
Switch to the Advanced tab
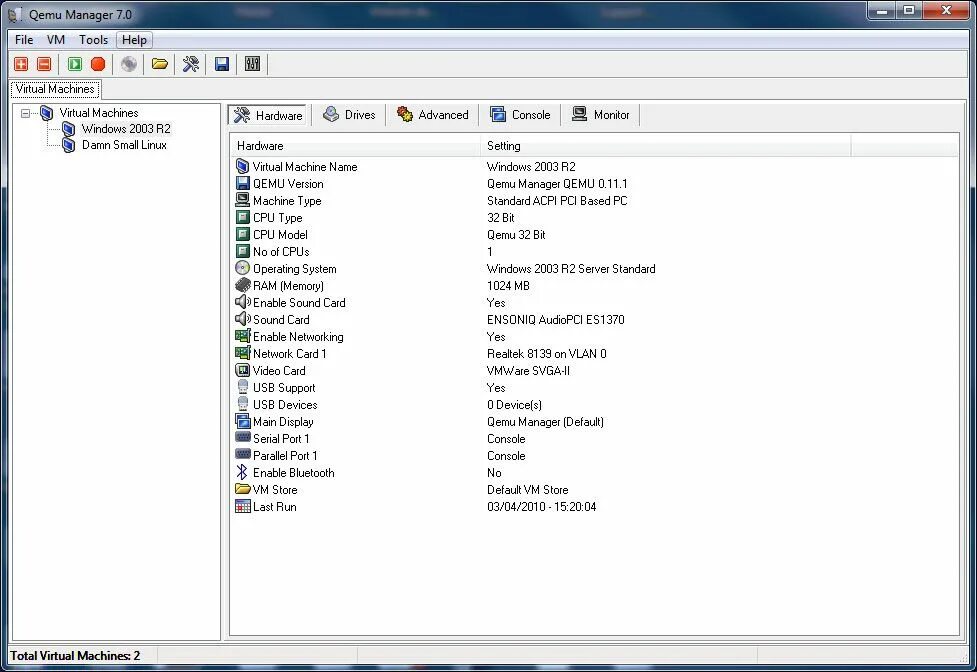(432, 115)
